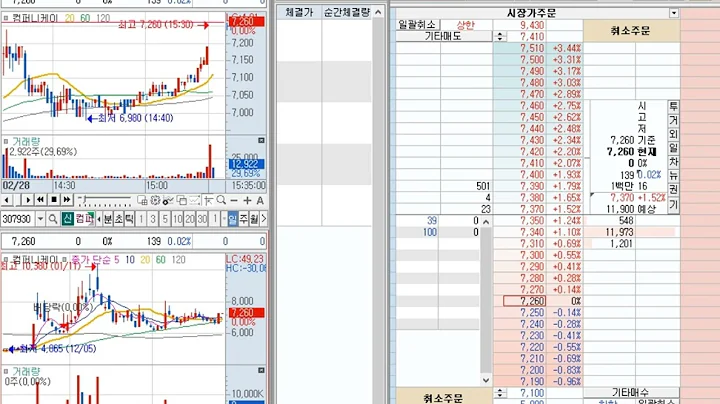Rewind the chart playback
Screen dimensions: 720x404
[x=40, y=200]
